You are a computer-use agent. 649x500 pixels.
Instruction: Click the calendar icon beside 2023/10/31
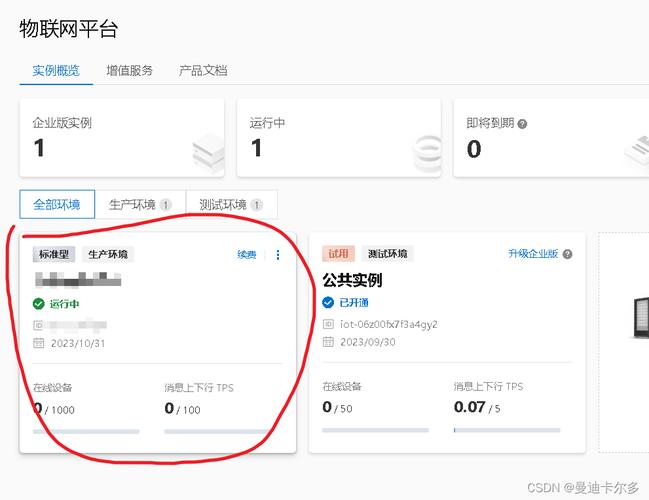click(38, 343)
